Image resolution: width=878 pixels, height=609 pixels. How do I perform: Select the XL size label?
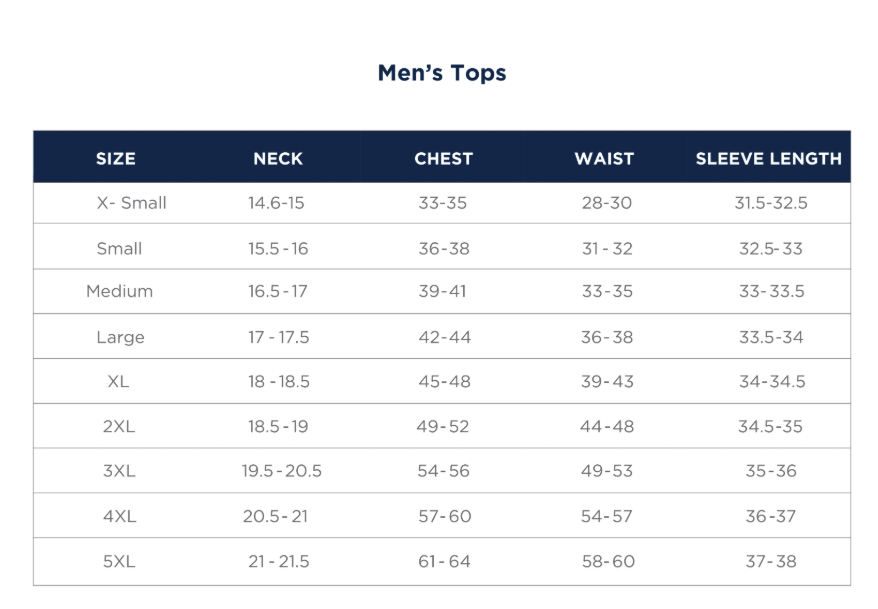point(118,382)
